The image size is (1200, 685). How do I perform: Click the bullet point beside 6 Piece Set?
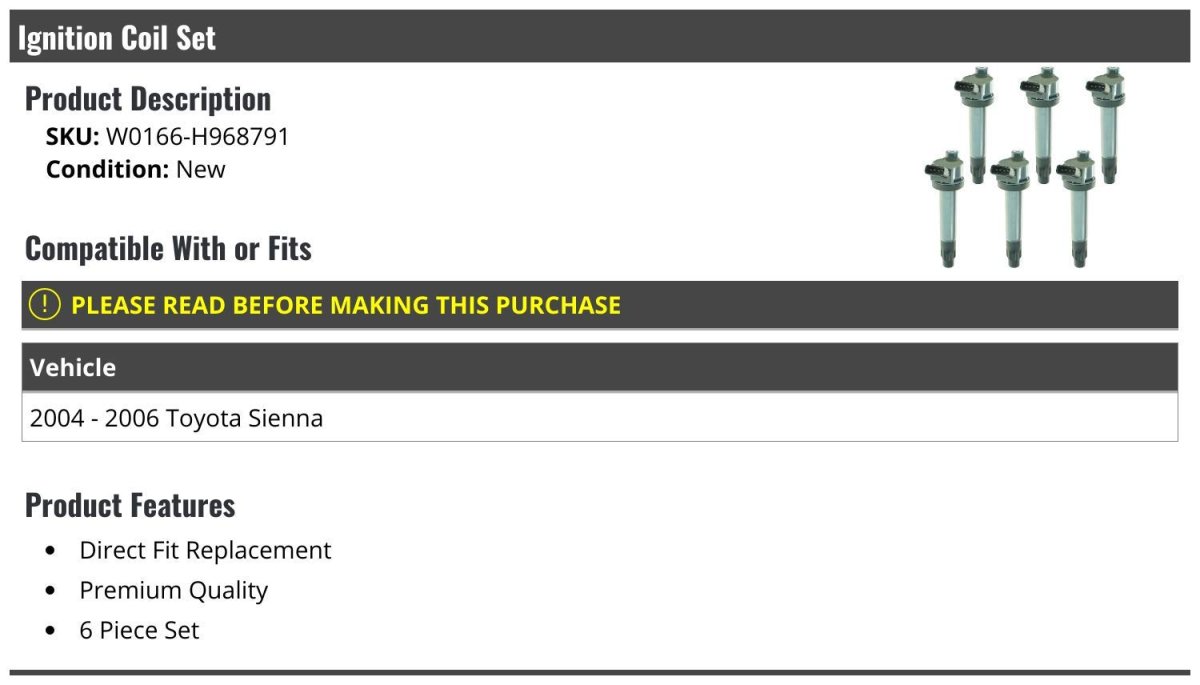[51, 631]
